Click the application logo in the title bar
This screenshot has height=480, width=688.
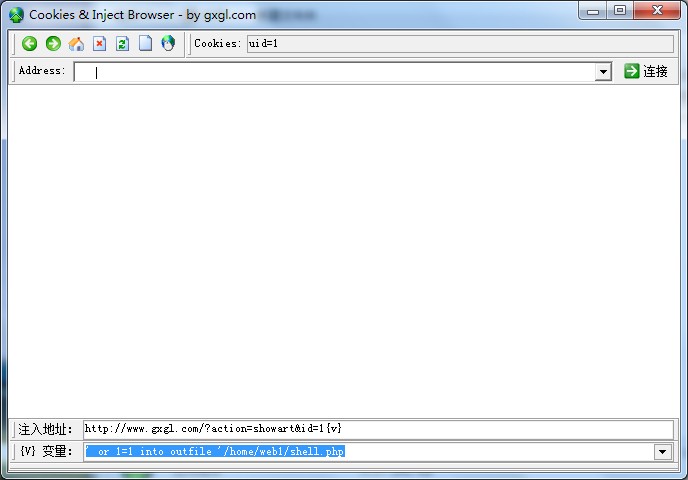16,15
